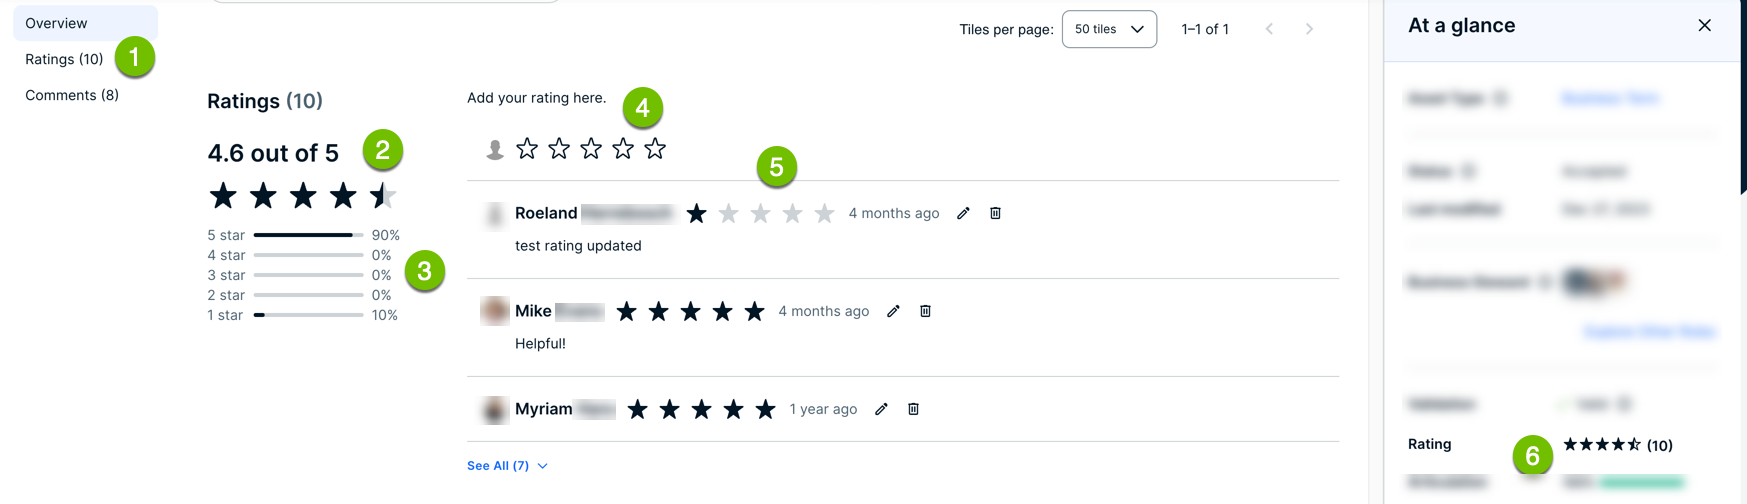Screen dimensions: 1747x504
Task: Click Mike's profile avatar thumbnail
Action: [495, 311]
